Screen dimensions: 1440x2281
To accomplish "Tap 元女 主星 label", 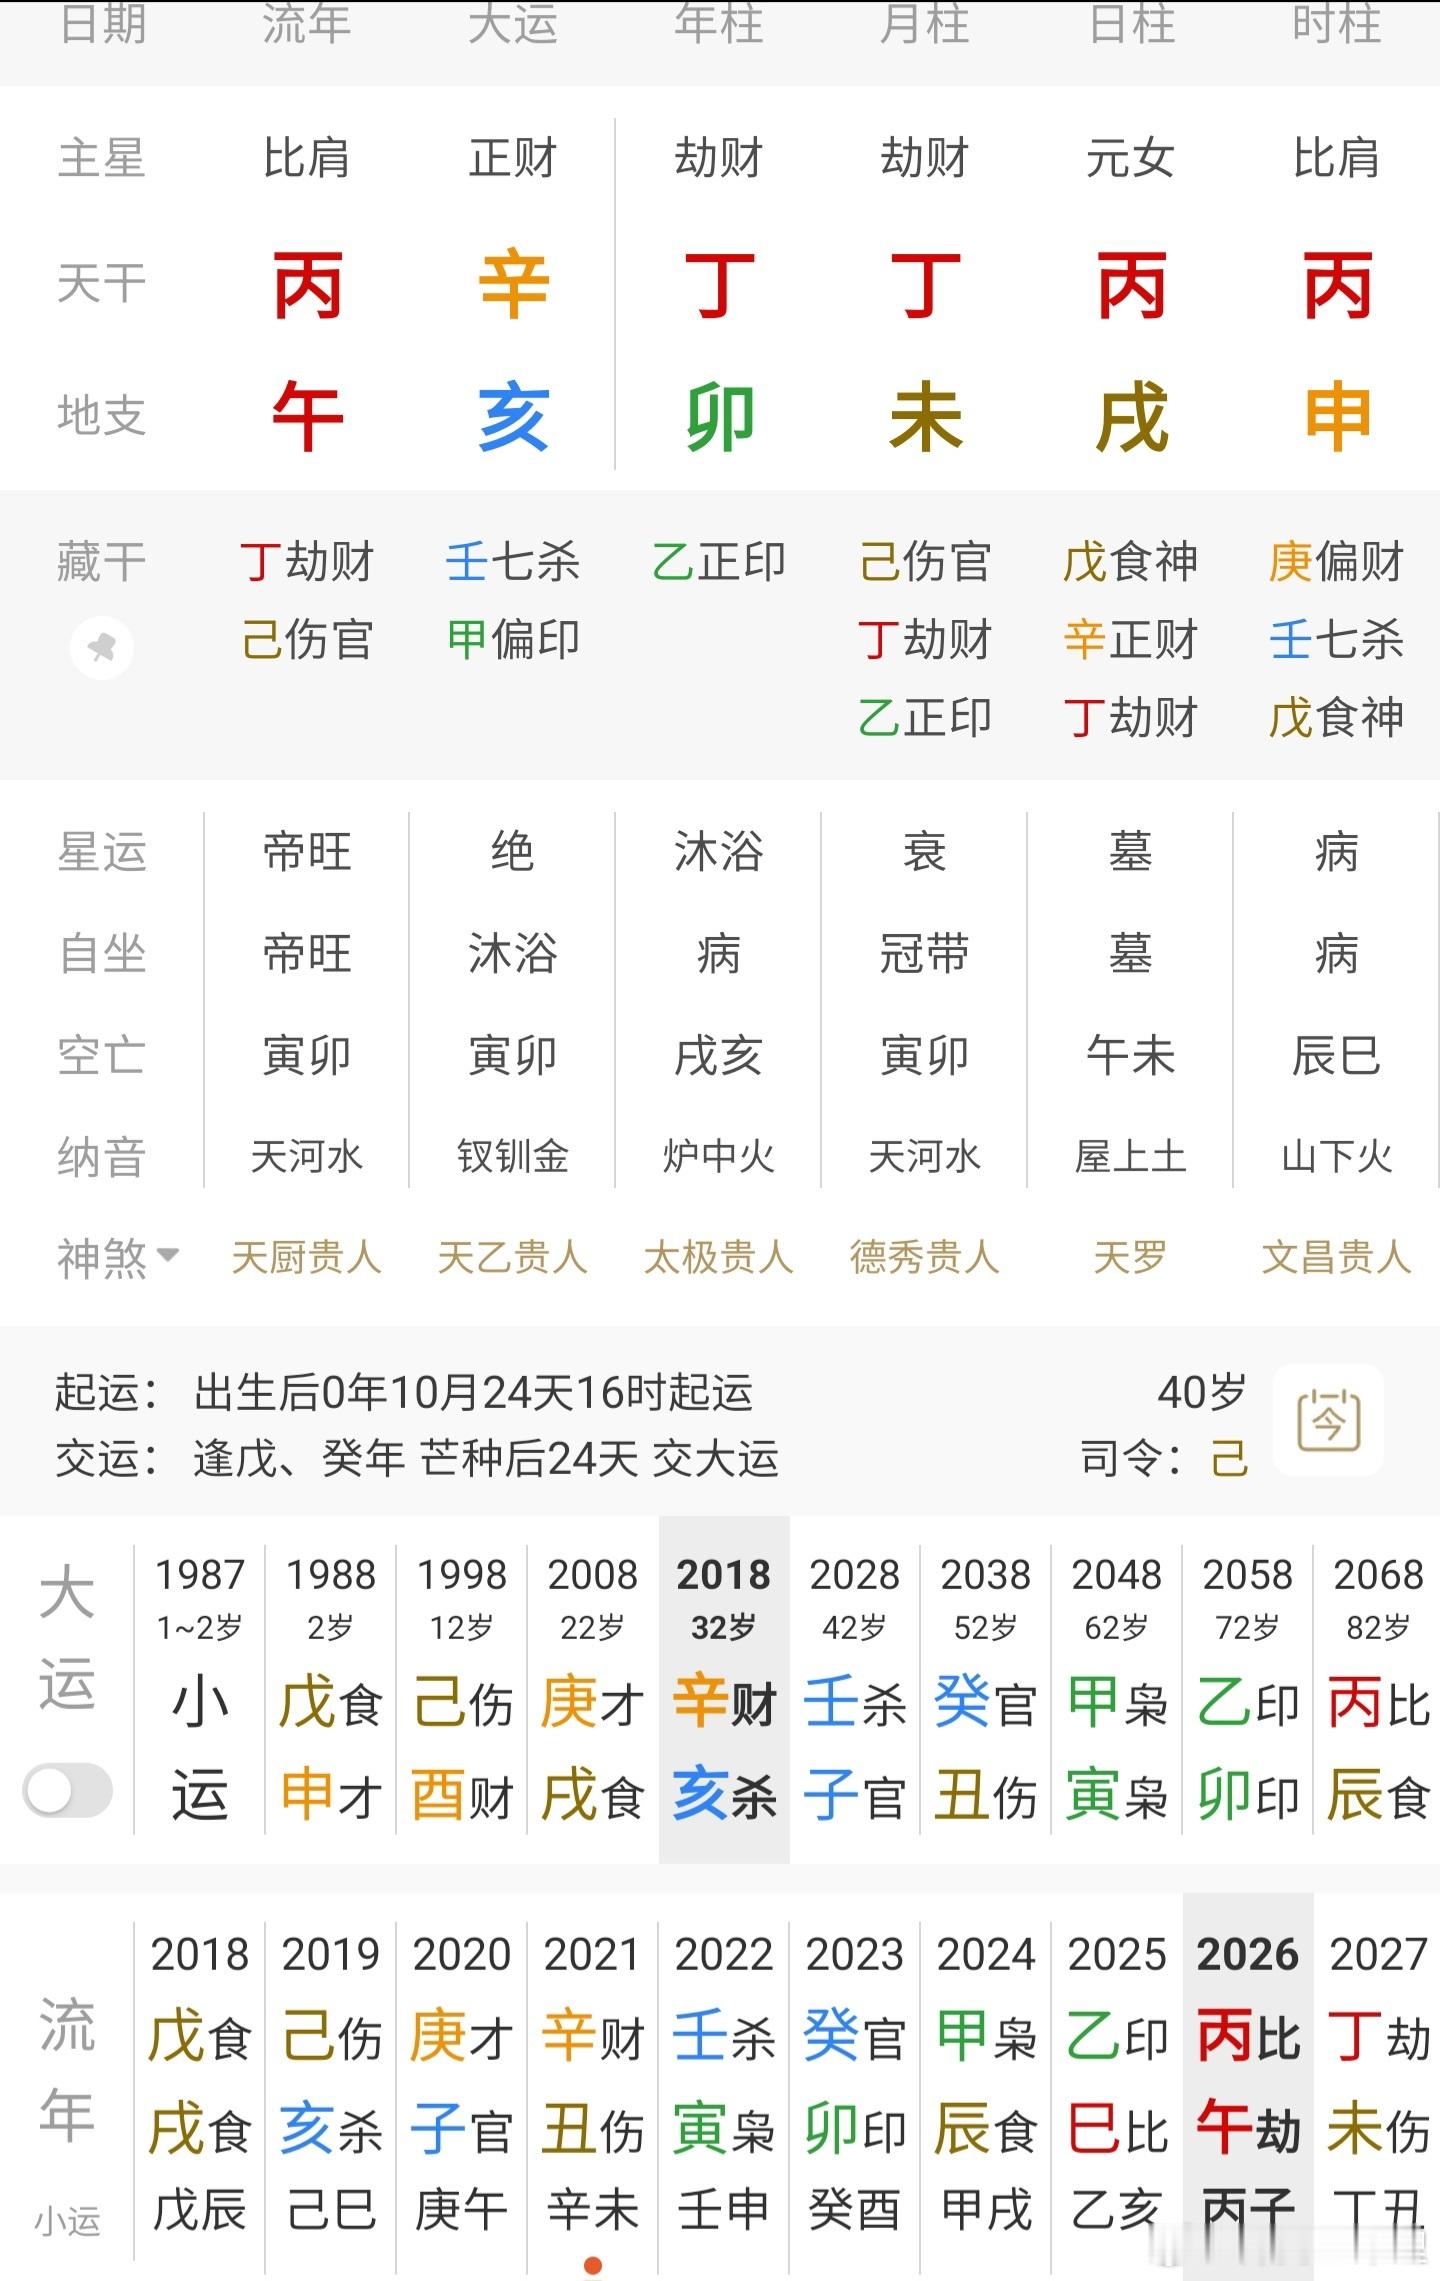I will point(1131,158).
